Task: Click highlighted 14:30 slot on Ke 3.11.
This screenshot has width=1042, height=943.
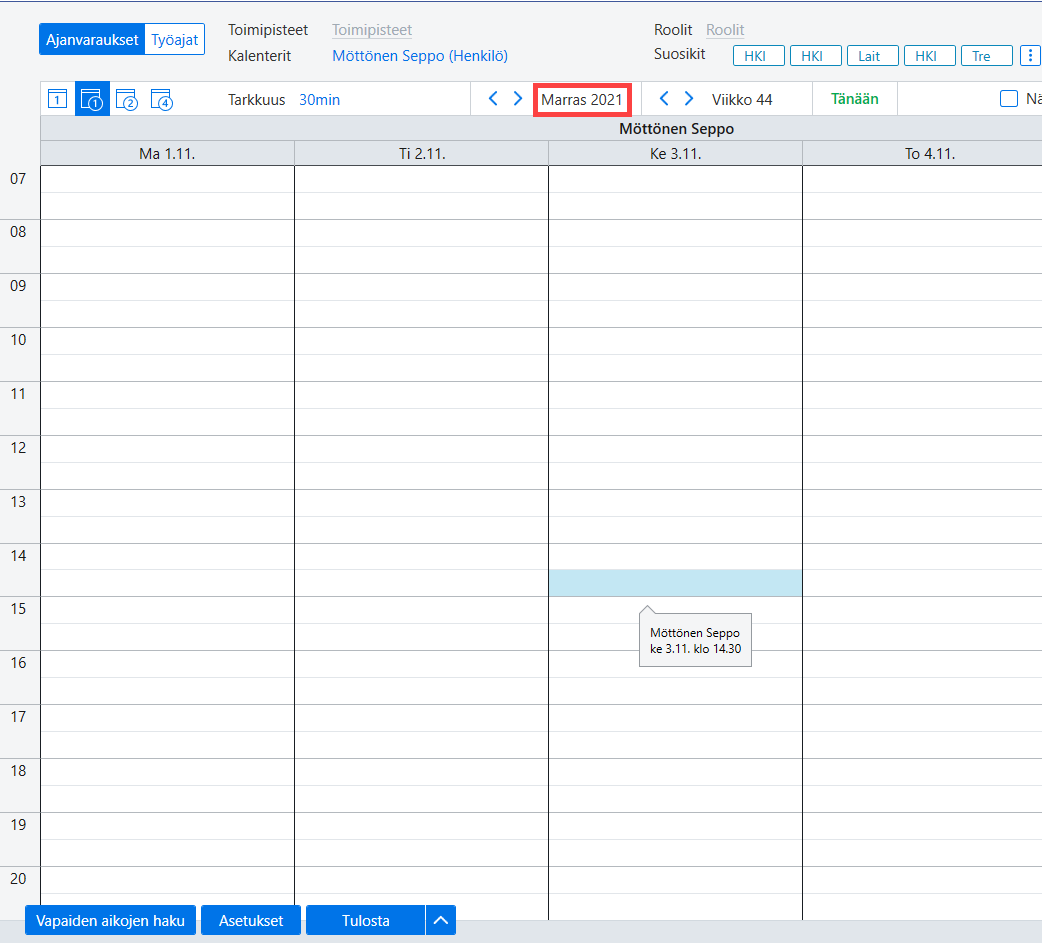Action: pos(676,583)
